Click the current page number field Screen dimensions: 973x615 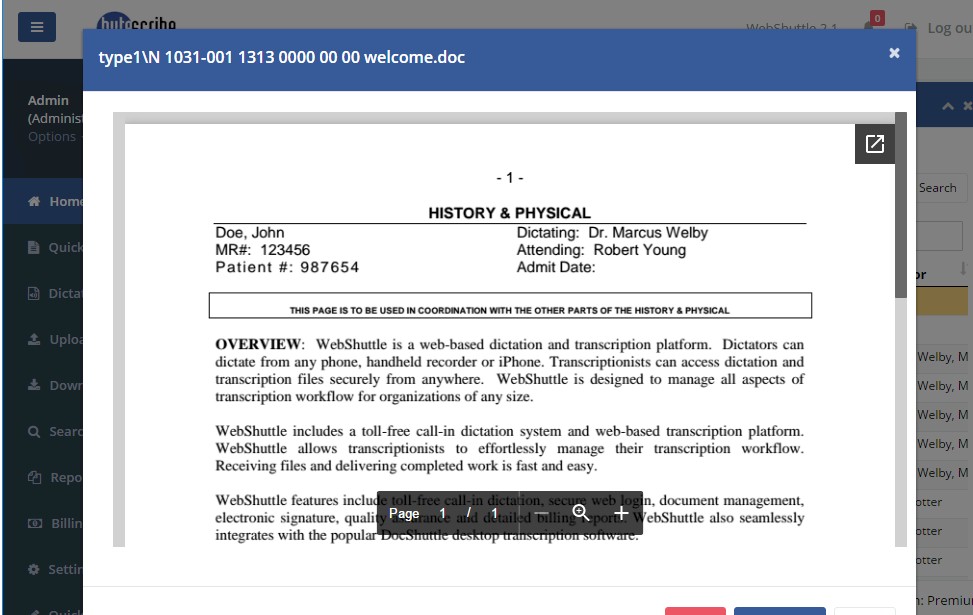tap(442, 513)
